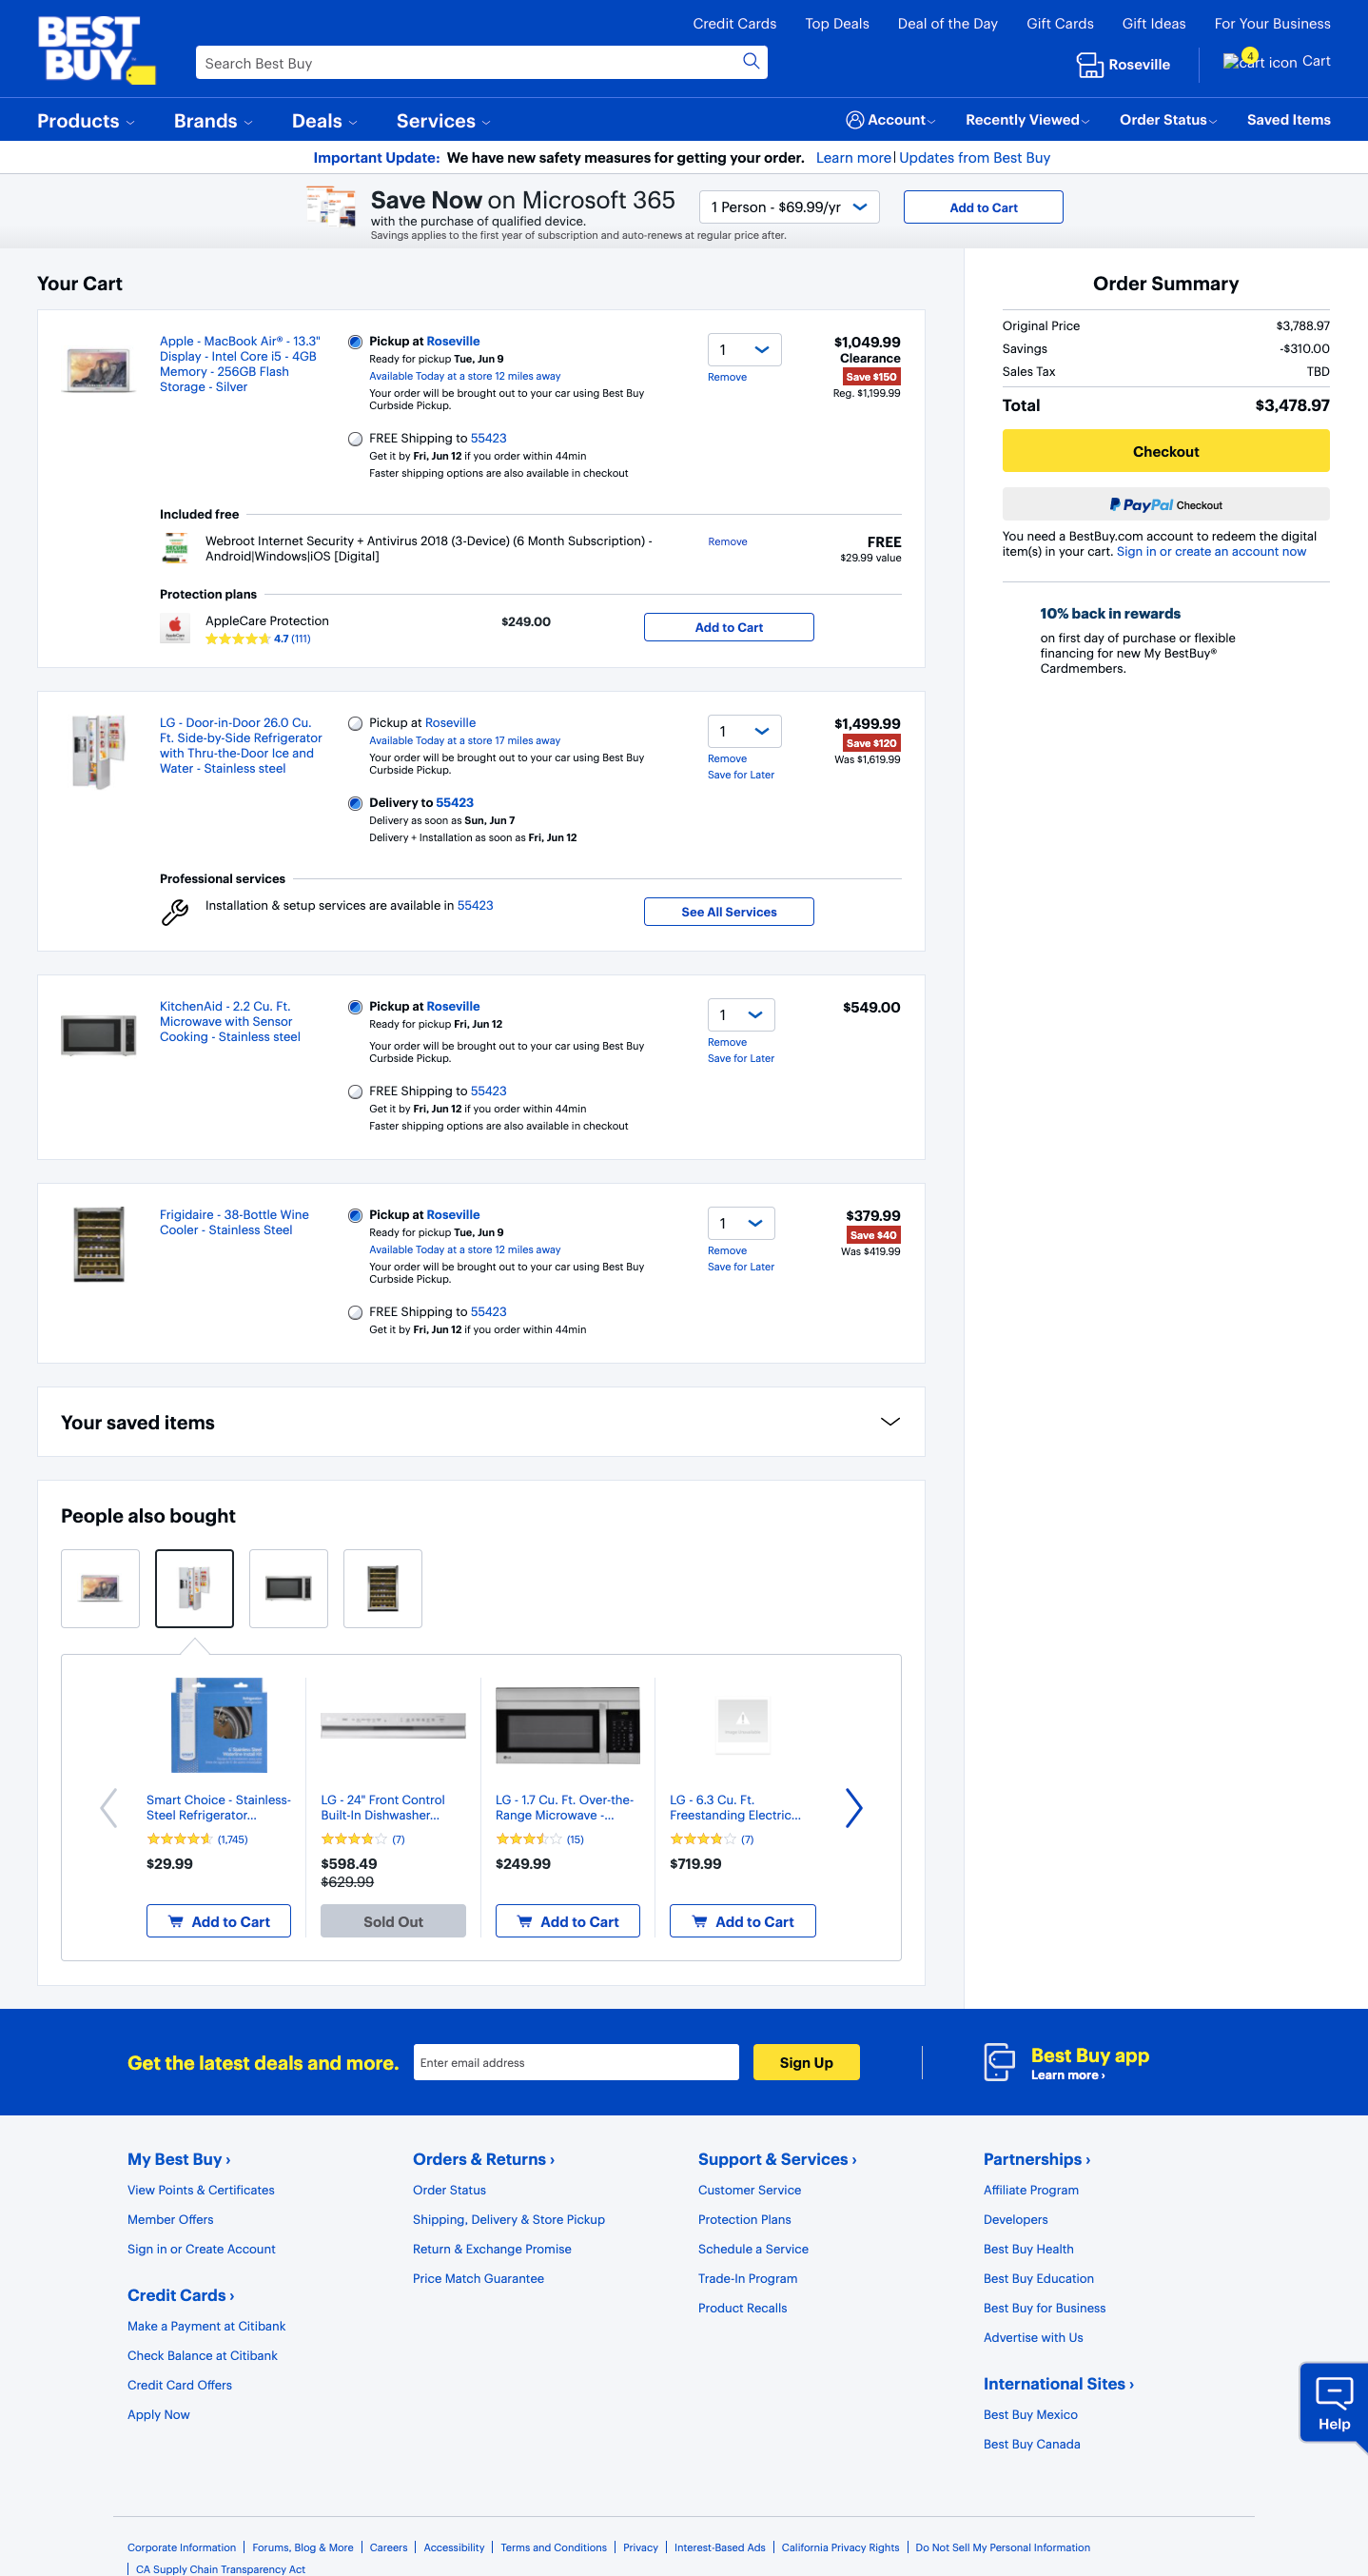Open Order Status menu
Screen dimensions: 1368x2576
1168,120
